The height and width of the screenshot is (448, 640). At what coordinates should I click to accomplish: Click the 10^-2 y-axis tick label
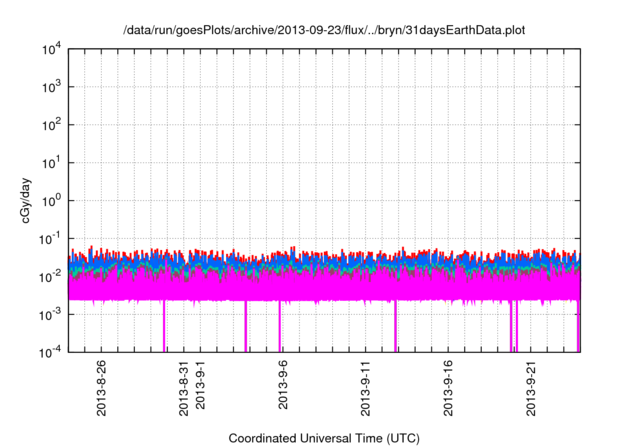(x=51, y=276)
